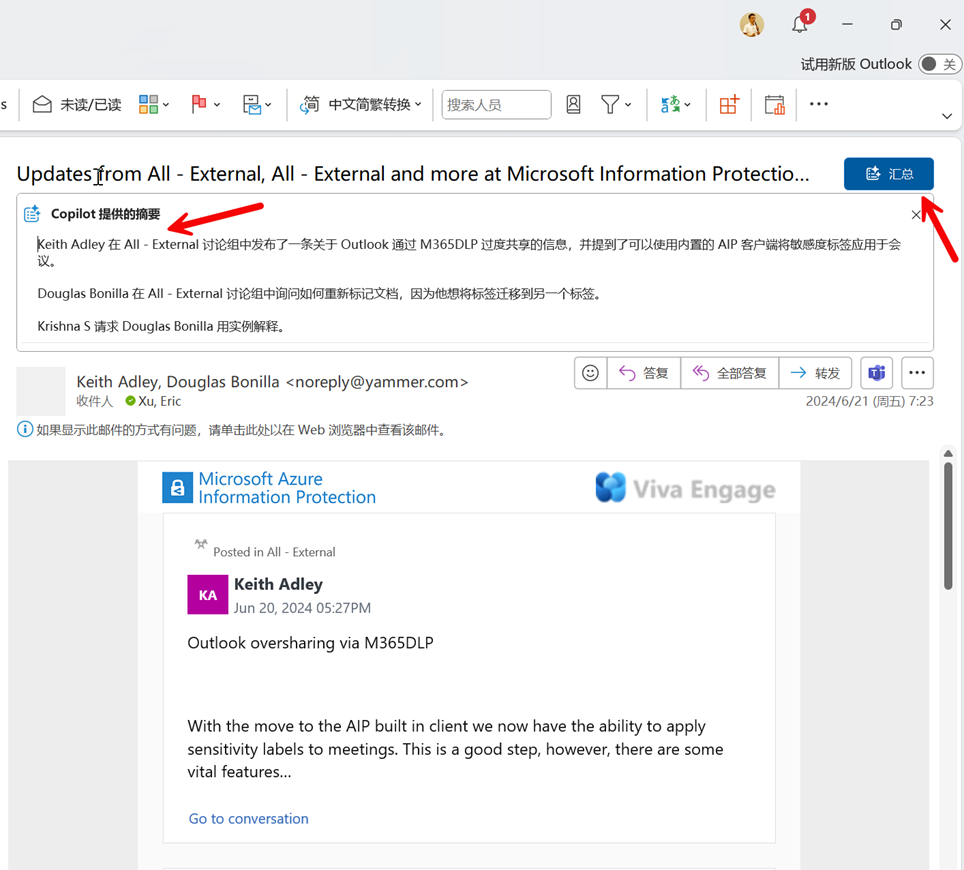Click the message body vertical scrollbar thumb
964x870 pixels.
[x=948, y=526]
